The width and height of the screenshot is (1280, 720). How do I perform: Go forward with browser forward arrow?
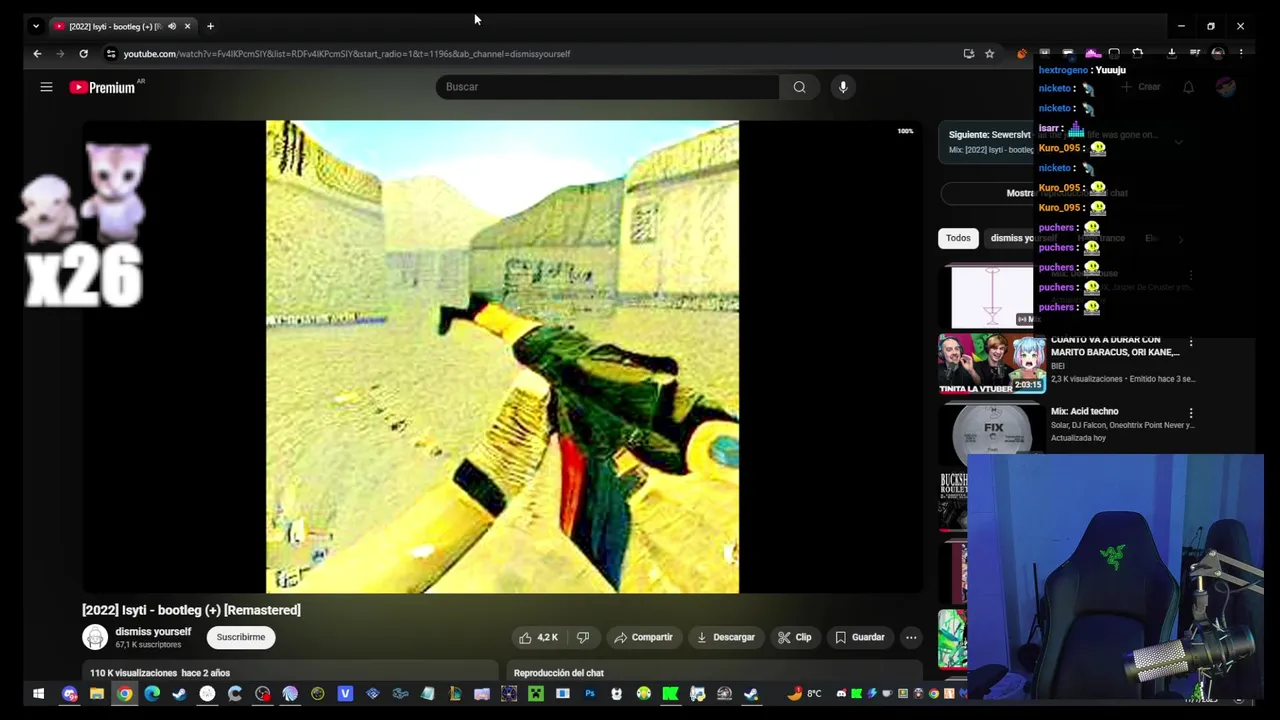pyautogui.click(x=60, y=54)
